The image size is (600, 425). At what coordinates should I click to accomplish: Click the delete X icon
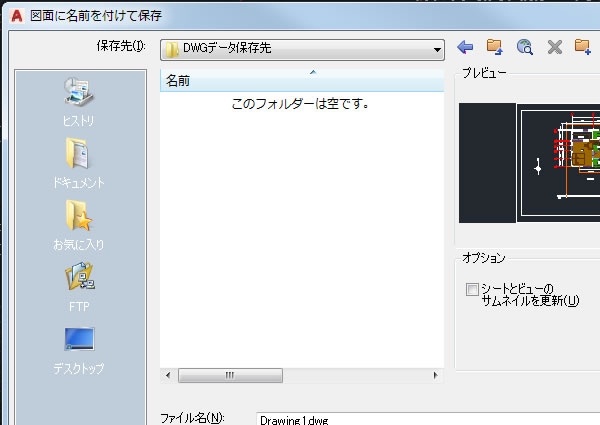tap(554, 47)
